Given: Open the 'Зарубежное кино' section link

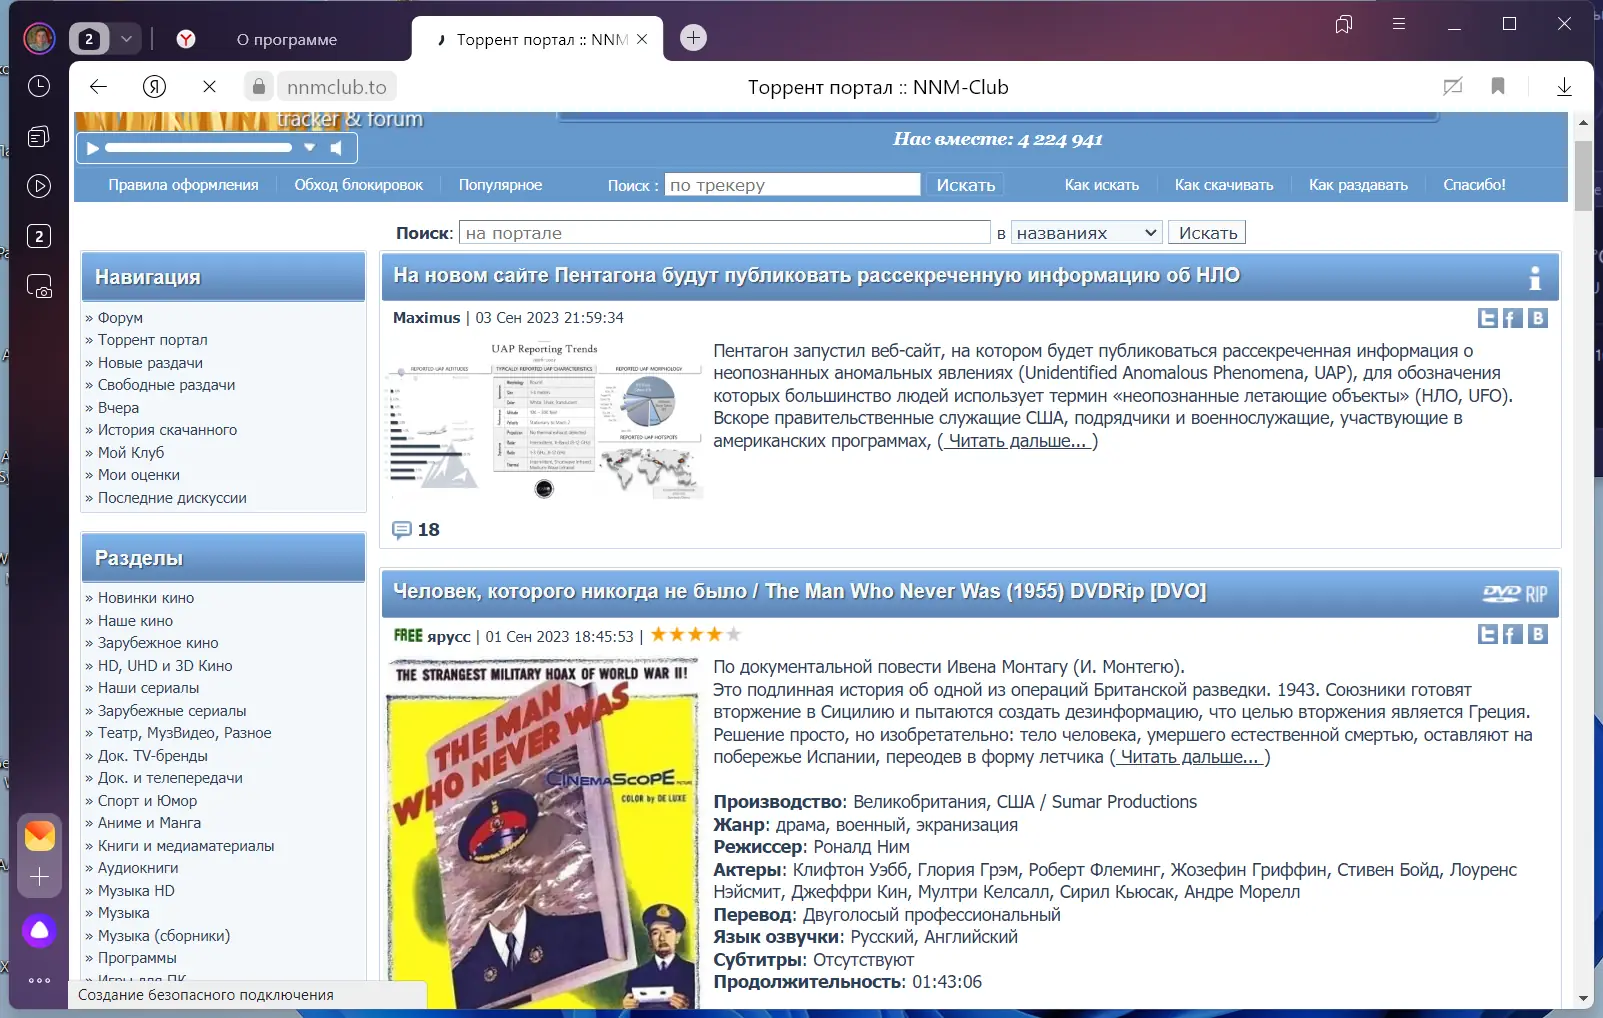Looking at the screenshot, I should pyautogui.click(x=158, y=643).
